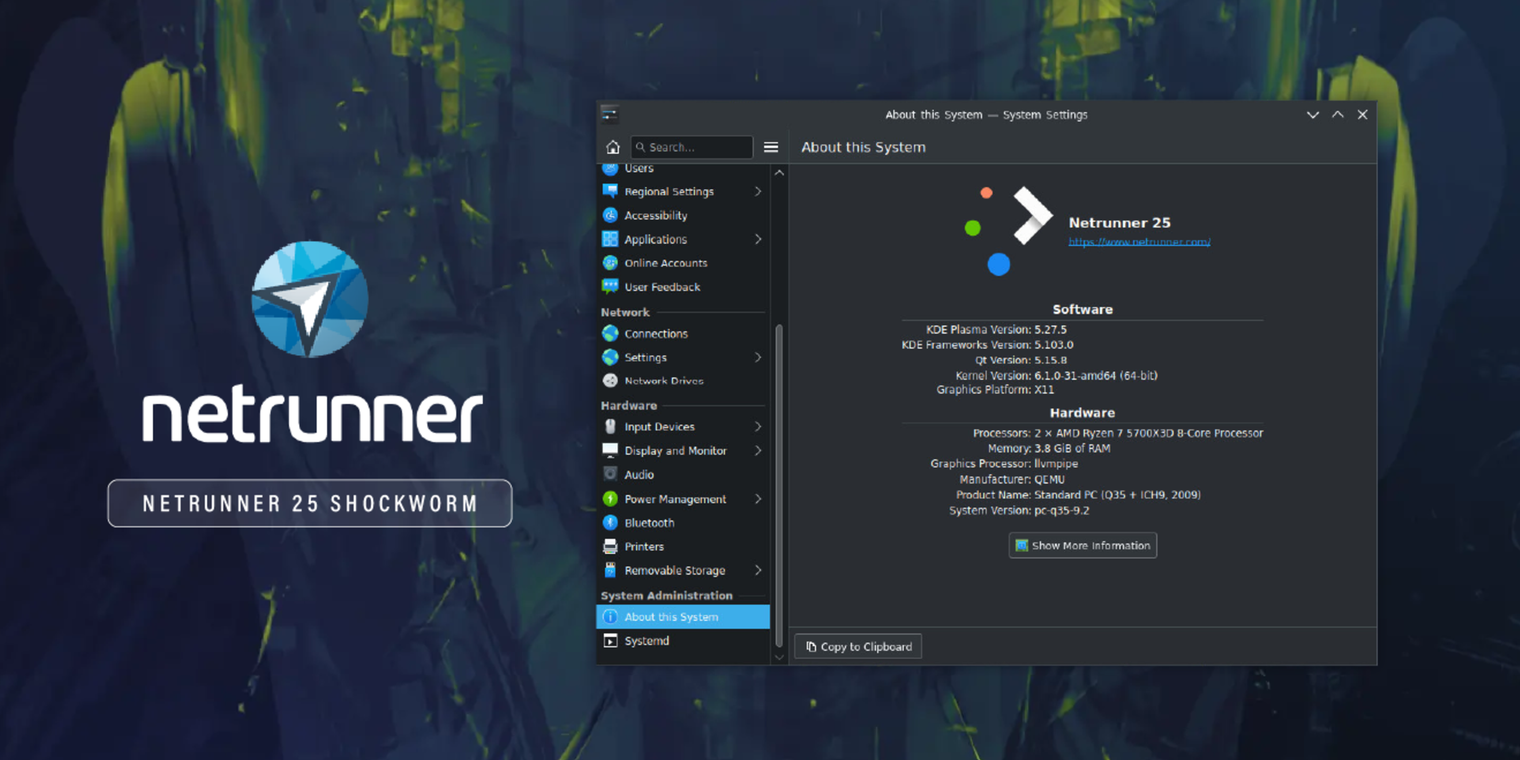Select About this System in sidebar
Screen dimensions: 1520x760
[x=672, y=617]
